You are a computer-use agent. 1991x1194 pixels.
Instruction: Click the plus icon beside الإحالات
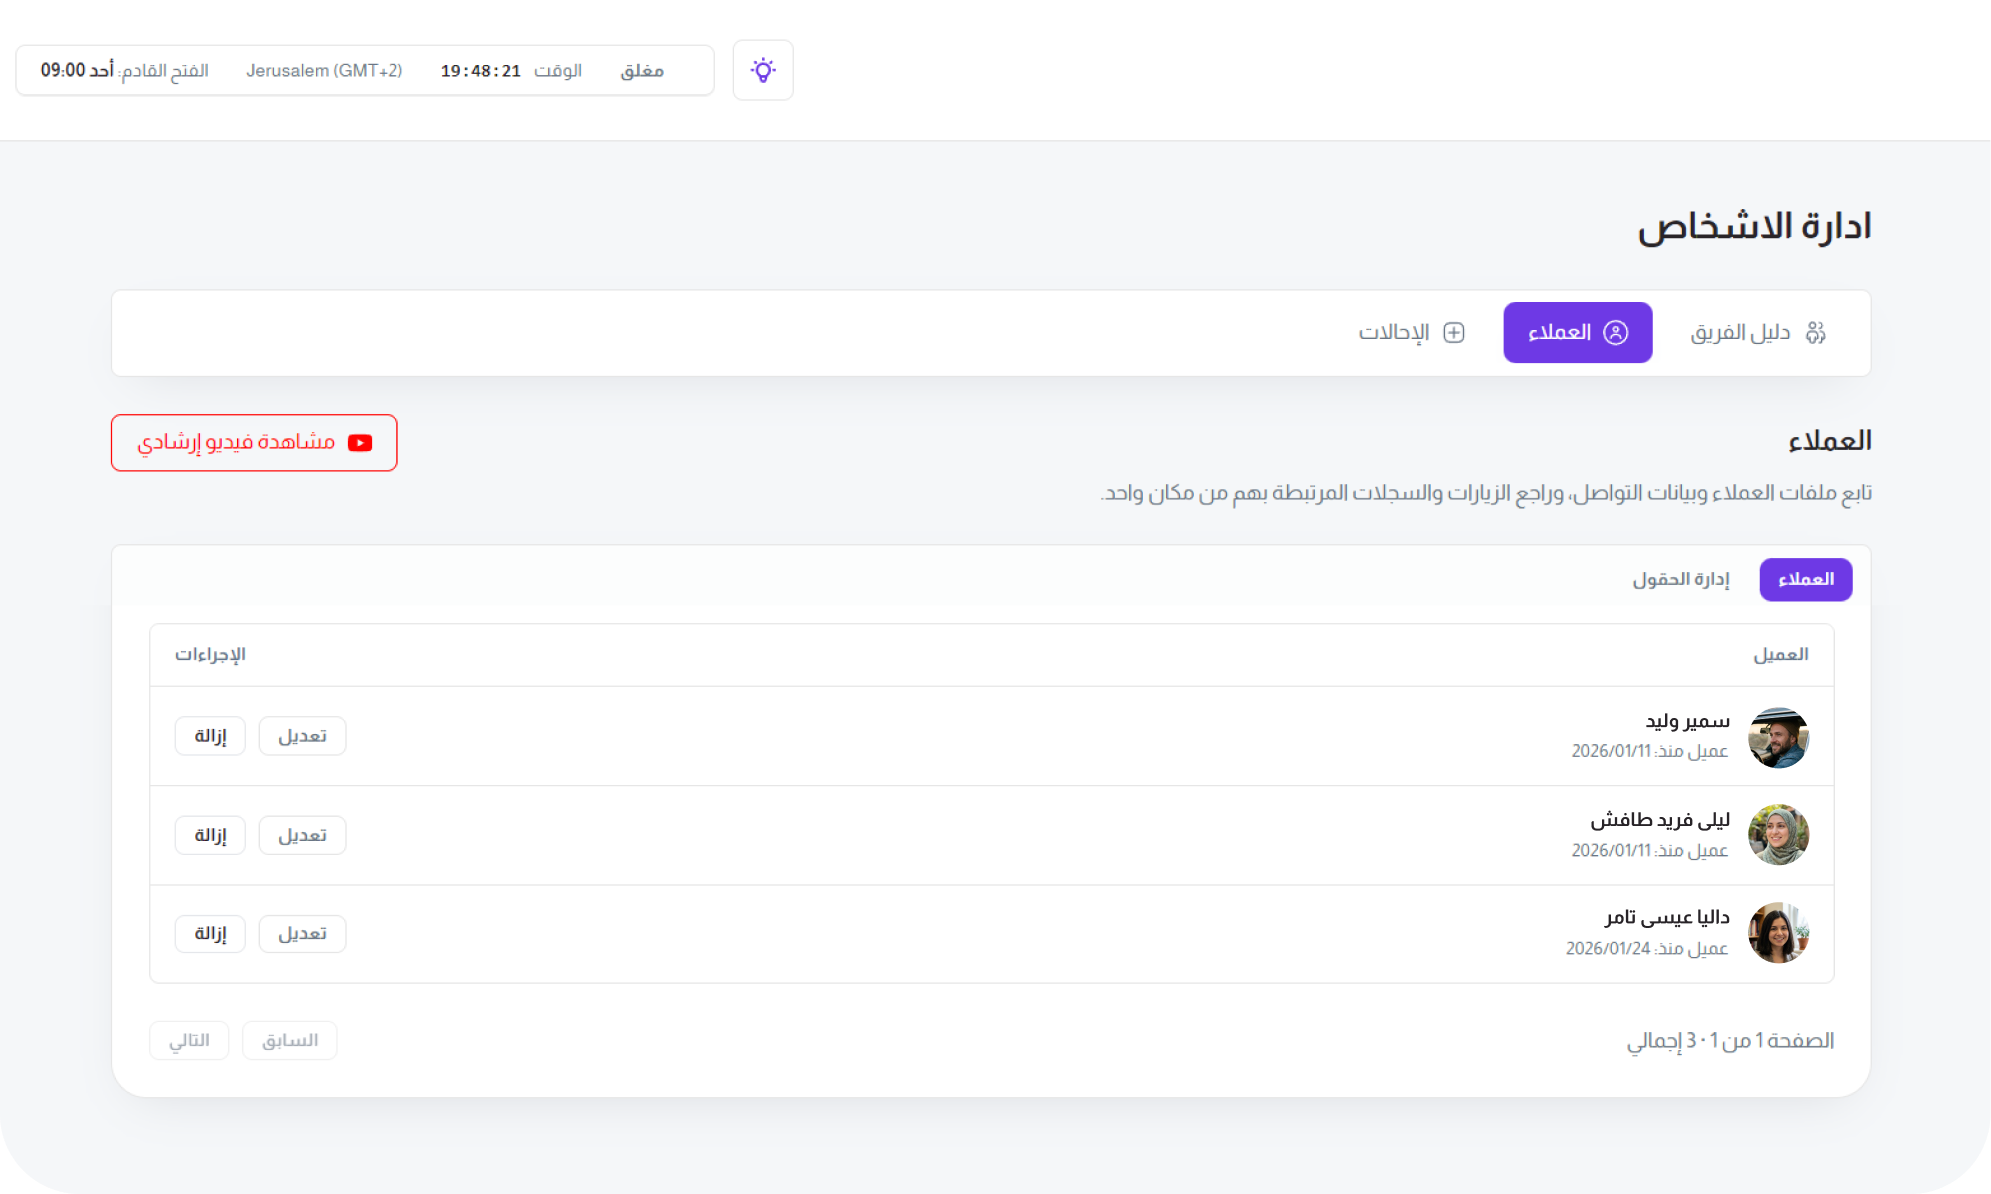(1454, 333)
